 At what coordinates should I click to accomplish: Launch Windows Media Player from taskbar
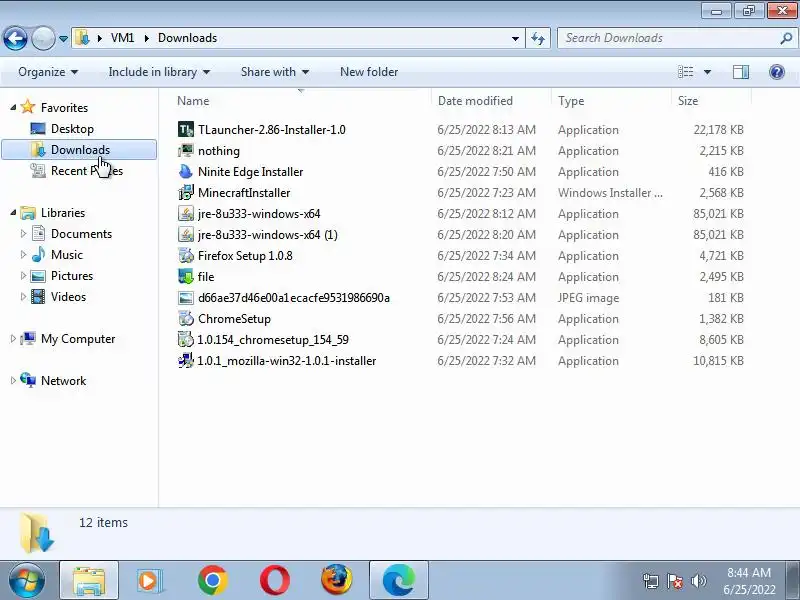point(149,580)
